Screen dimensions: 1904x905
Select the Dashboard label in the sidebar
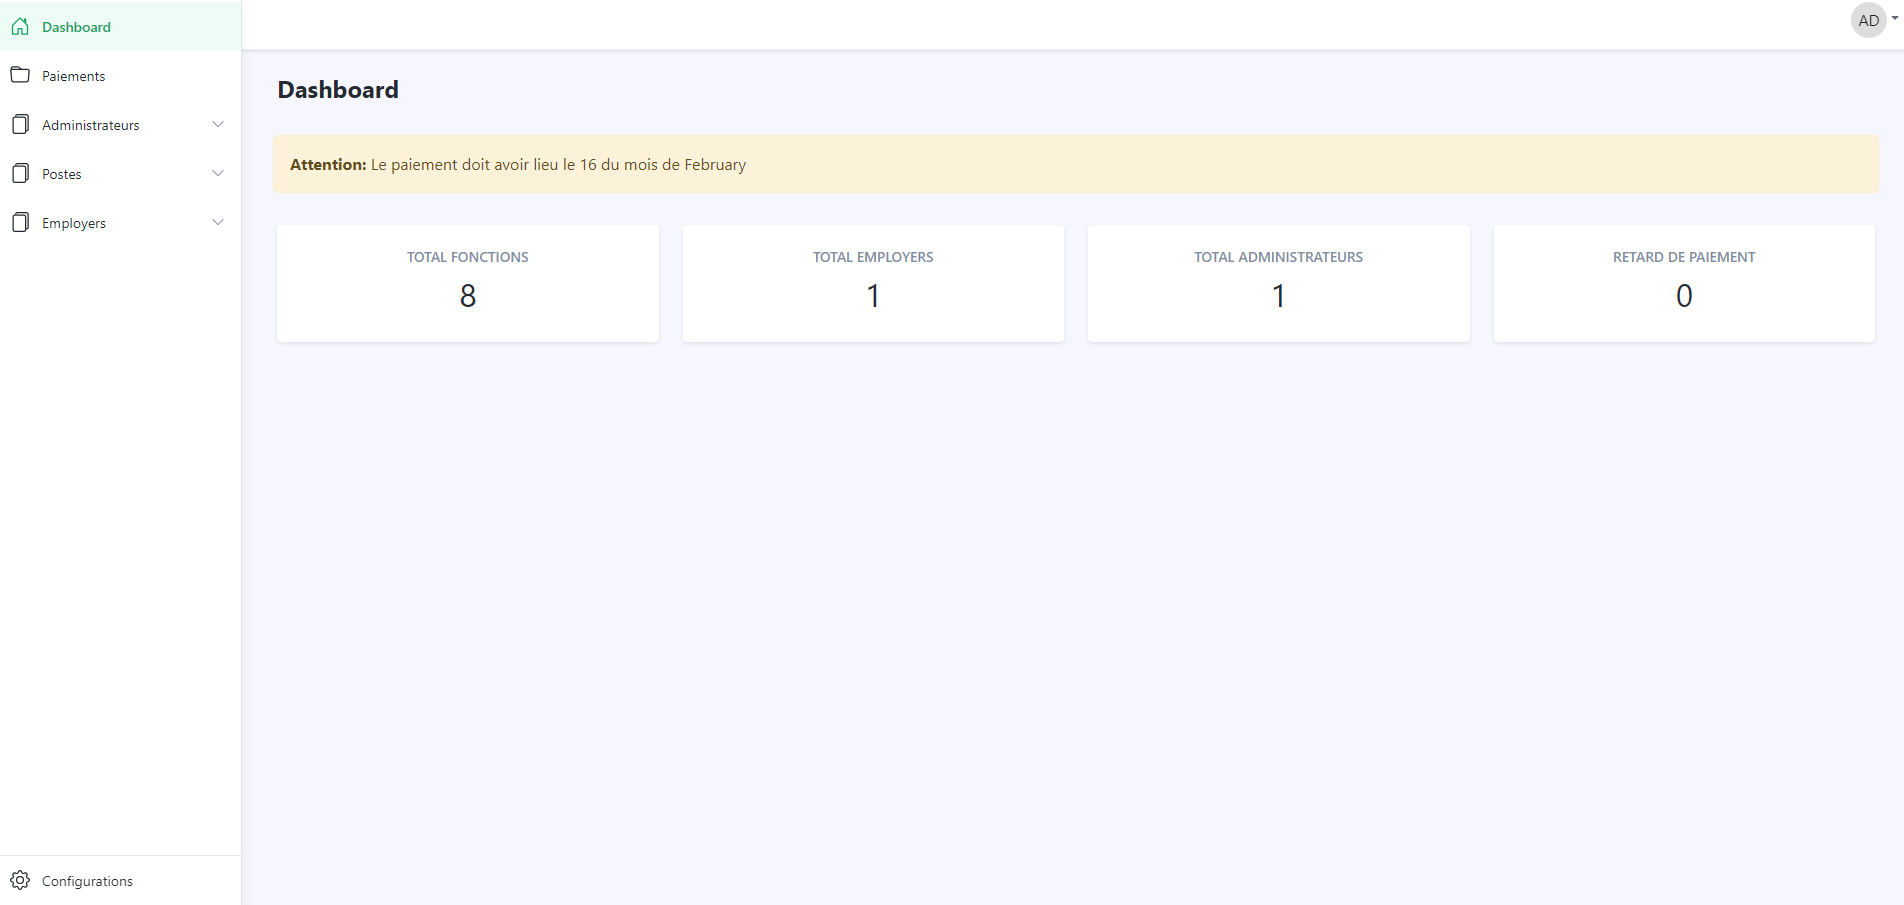[x=76, y=27]
